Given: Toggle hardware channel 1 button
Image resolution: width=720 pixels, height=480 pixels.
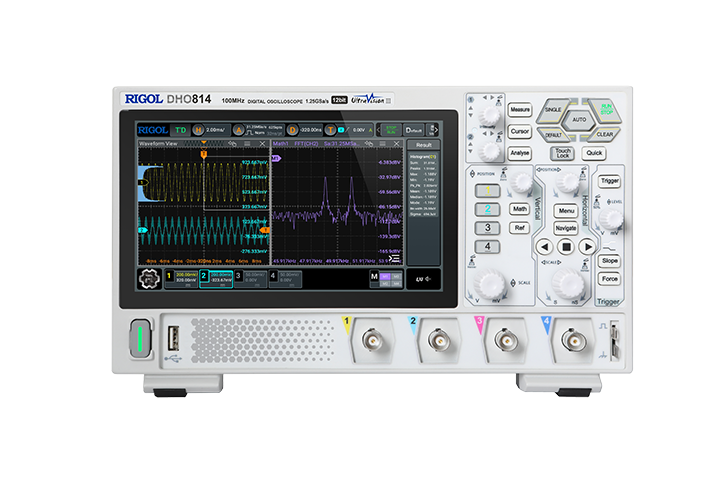Looking at the screenshot, I should (x=488, y=190).
